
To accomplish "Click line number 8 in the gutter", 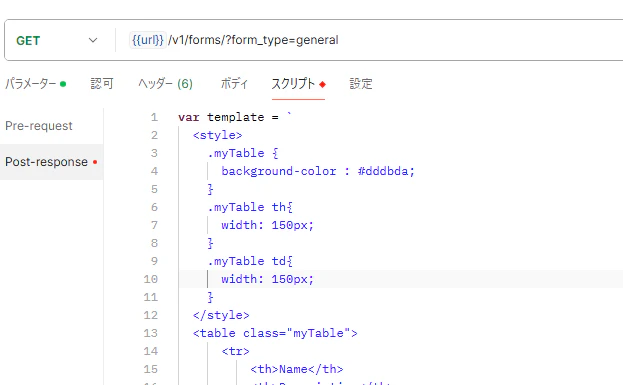I will click(154, 243).
